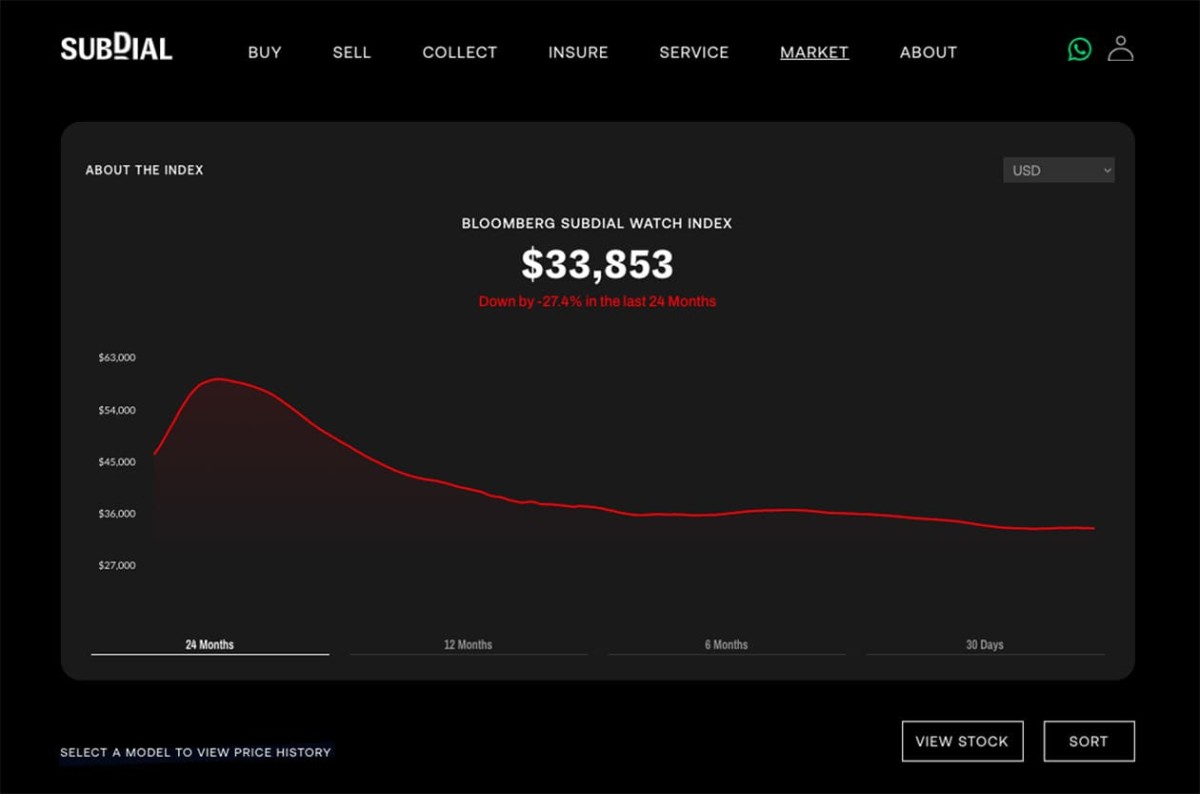Click the Sort button

(x=1088, y=741)
